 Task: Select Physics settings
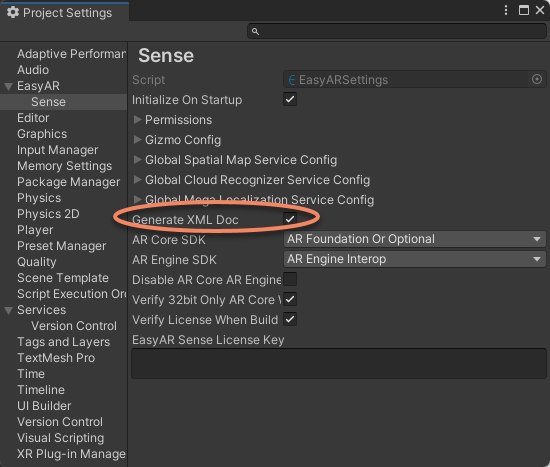click(39, 198)
